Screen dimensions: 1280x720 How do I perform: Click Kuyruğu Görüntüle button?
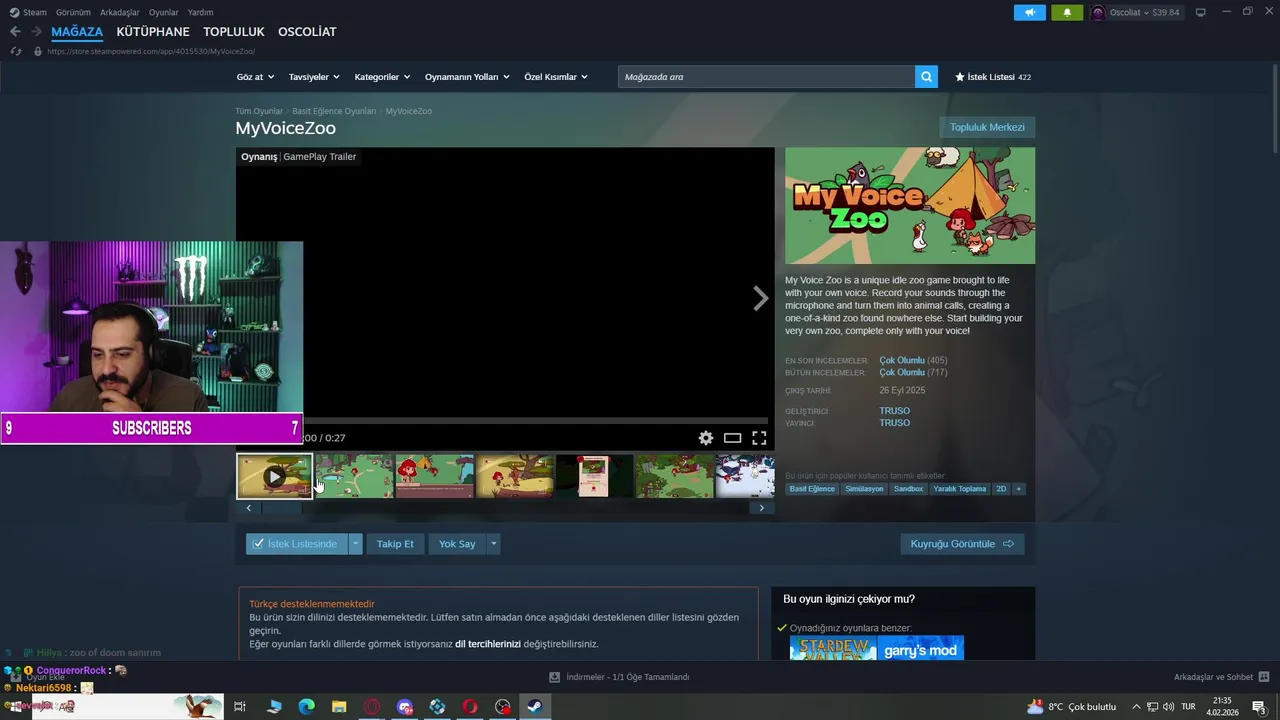pyautogui.click(x=962, y=544)
